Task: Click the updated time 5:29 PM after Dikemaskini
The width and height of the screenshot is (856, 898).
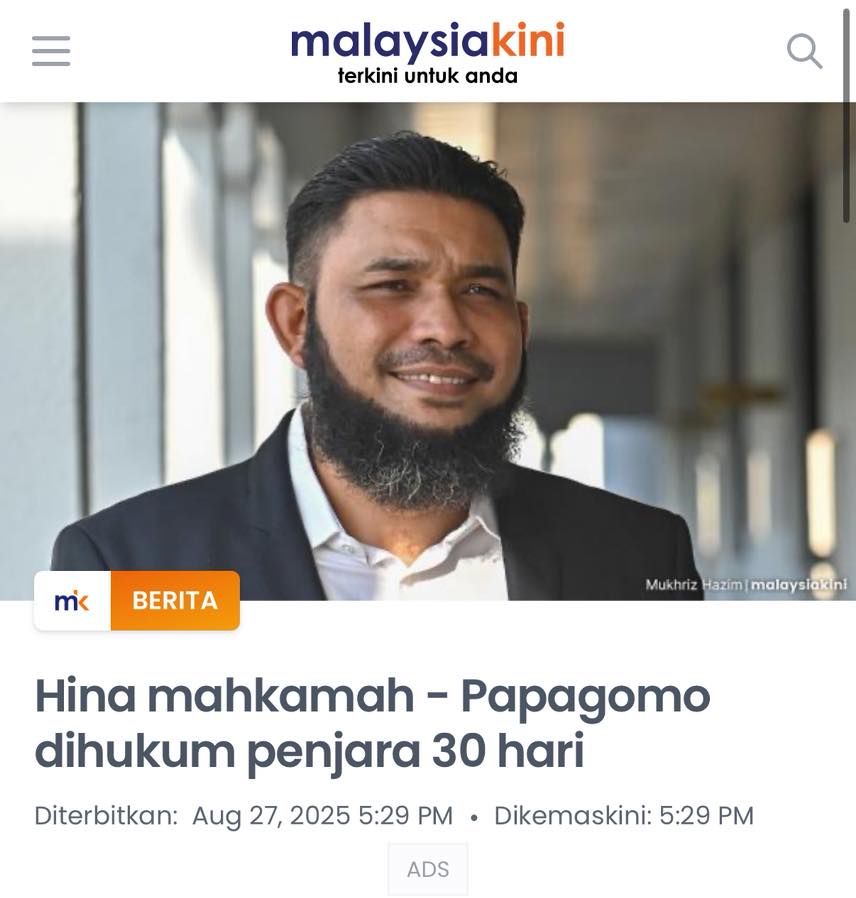Action: (707, 816)
